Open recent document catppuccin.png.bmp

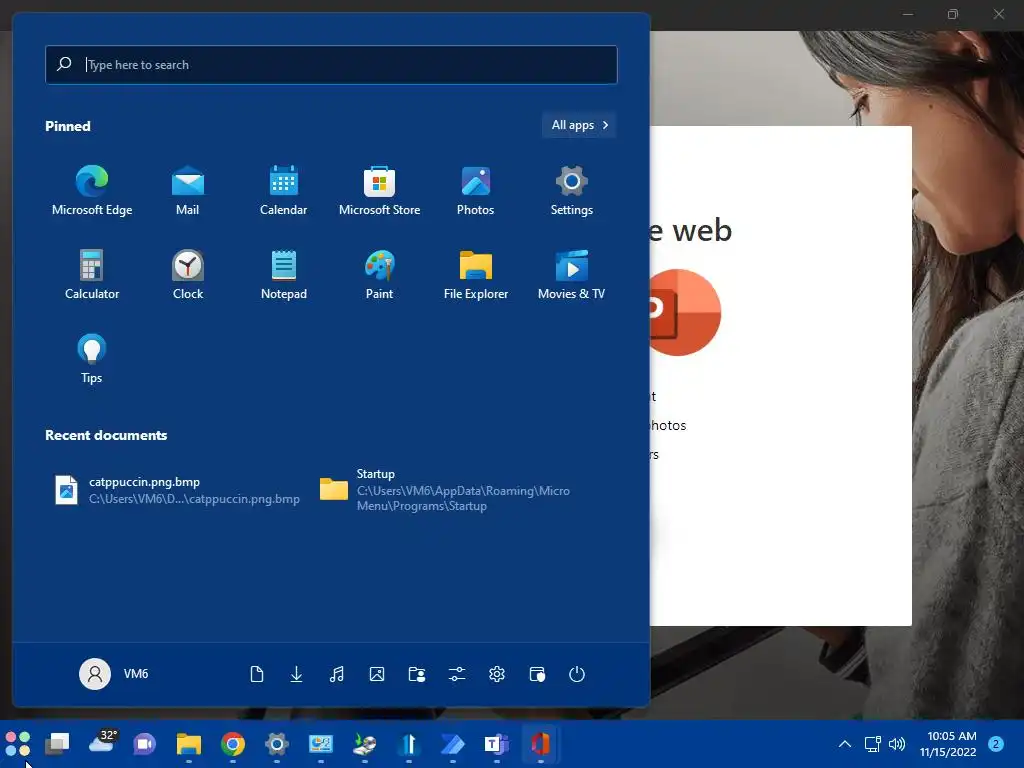pos(178,490)
